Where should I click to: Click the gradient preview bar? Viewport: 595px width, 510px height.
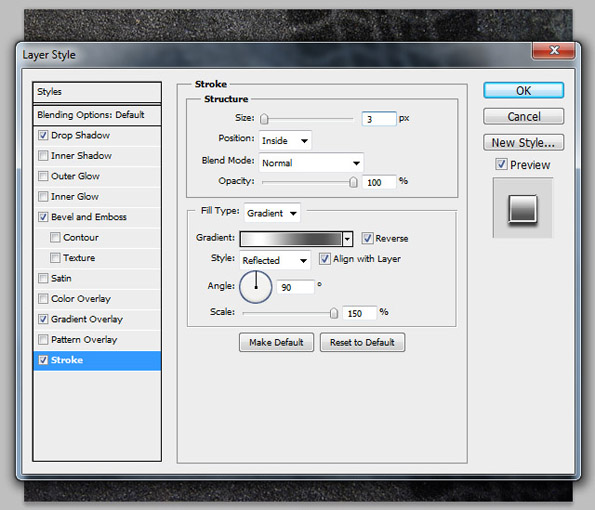[x=291, y=239]
